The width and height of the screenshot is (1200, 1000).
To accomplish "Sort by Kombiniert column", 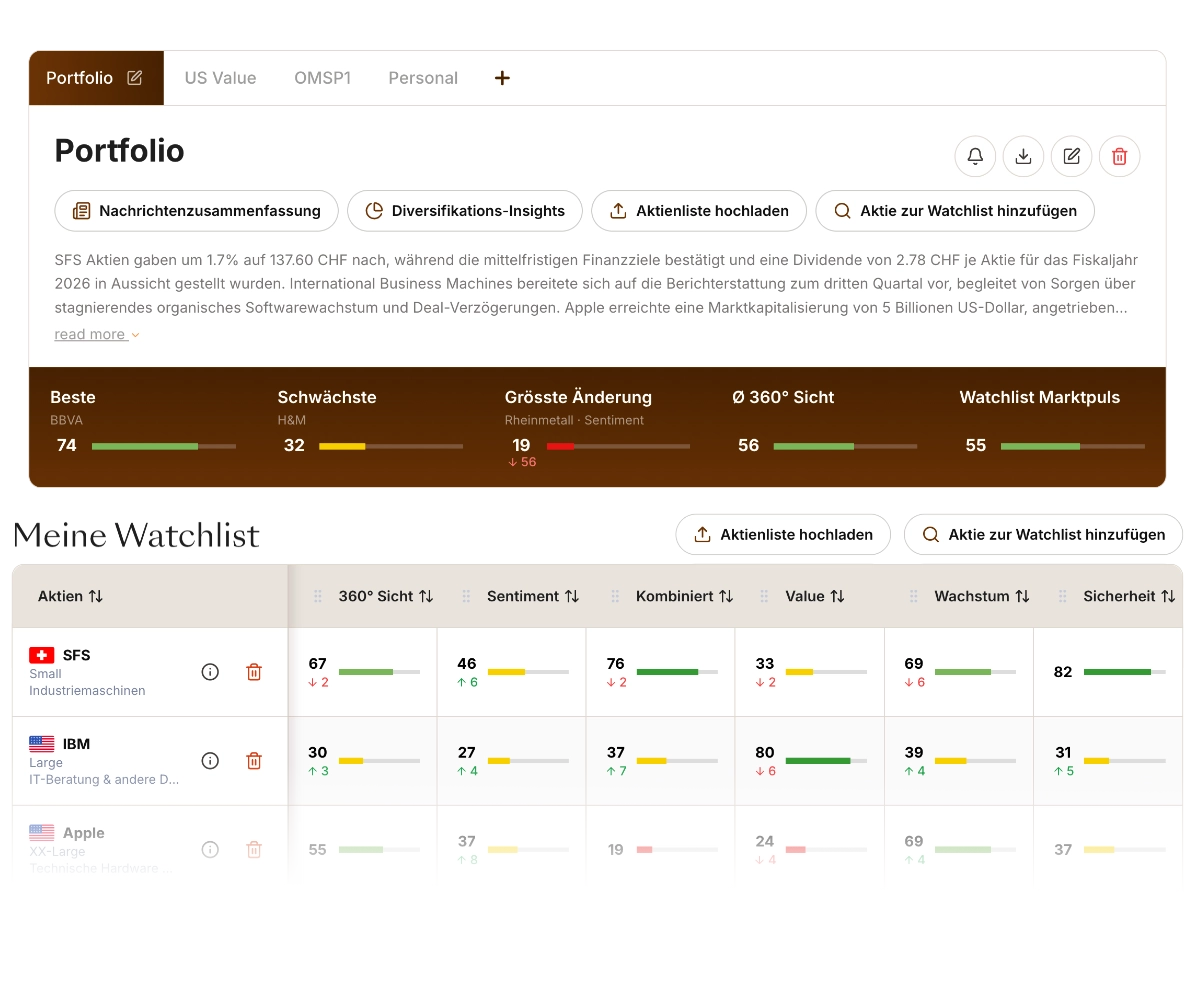I will tap(726, 596).
